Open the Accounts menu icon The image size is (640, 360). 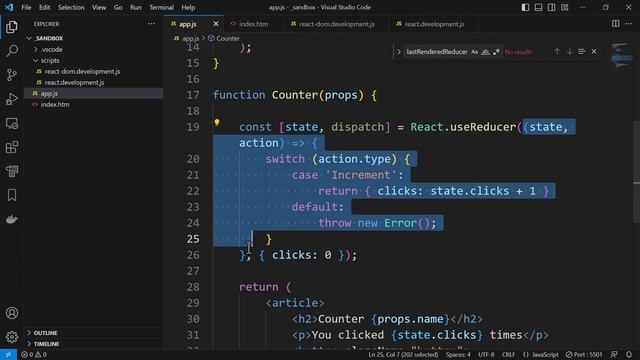(12, 313)
